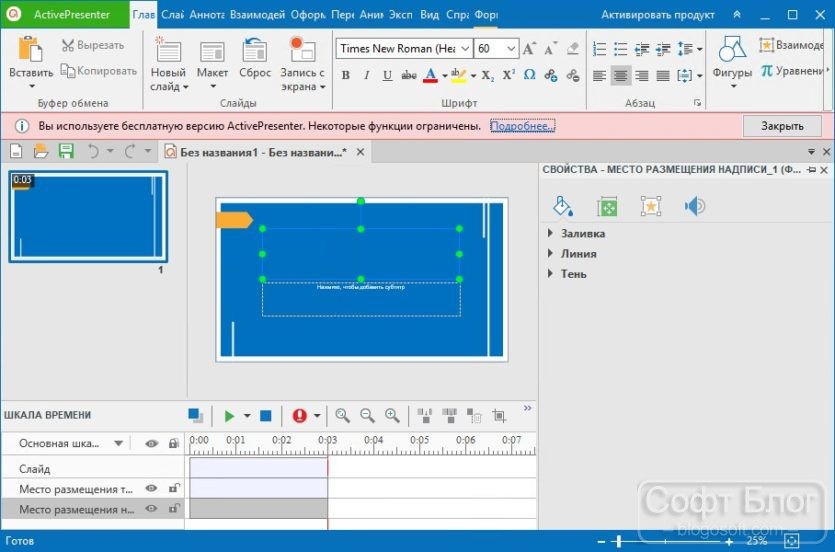Align text left
The width and height of the screenshot is (835, 552).
(599, 76)
